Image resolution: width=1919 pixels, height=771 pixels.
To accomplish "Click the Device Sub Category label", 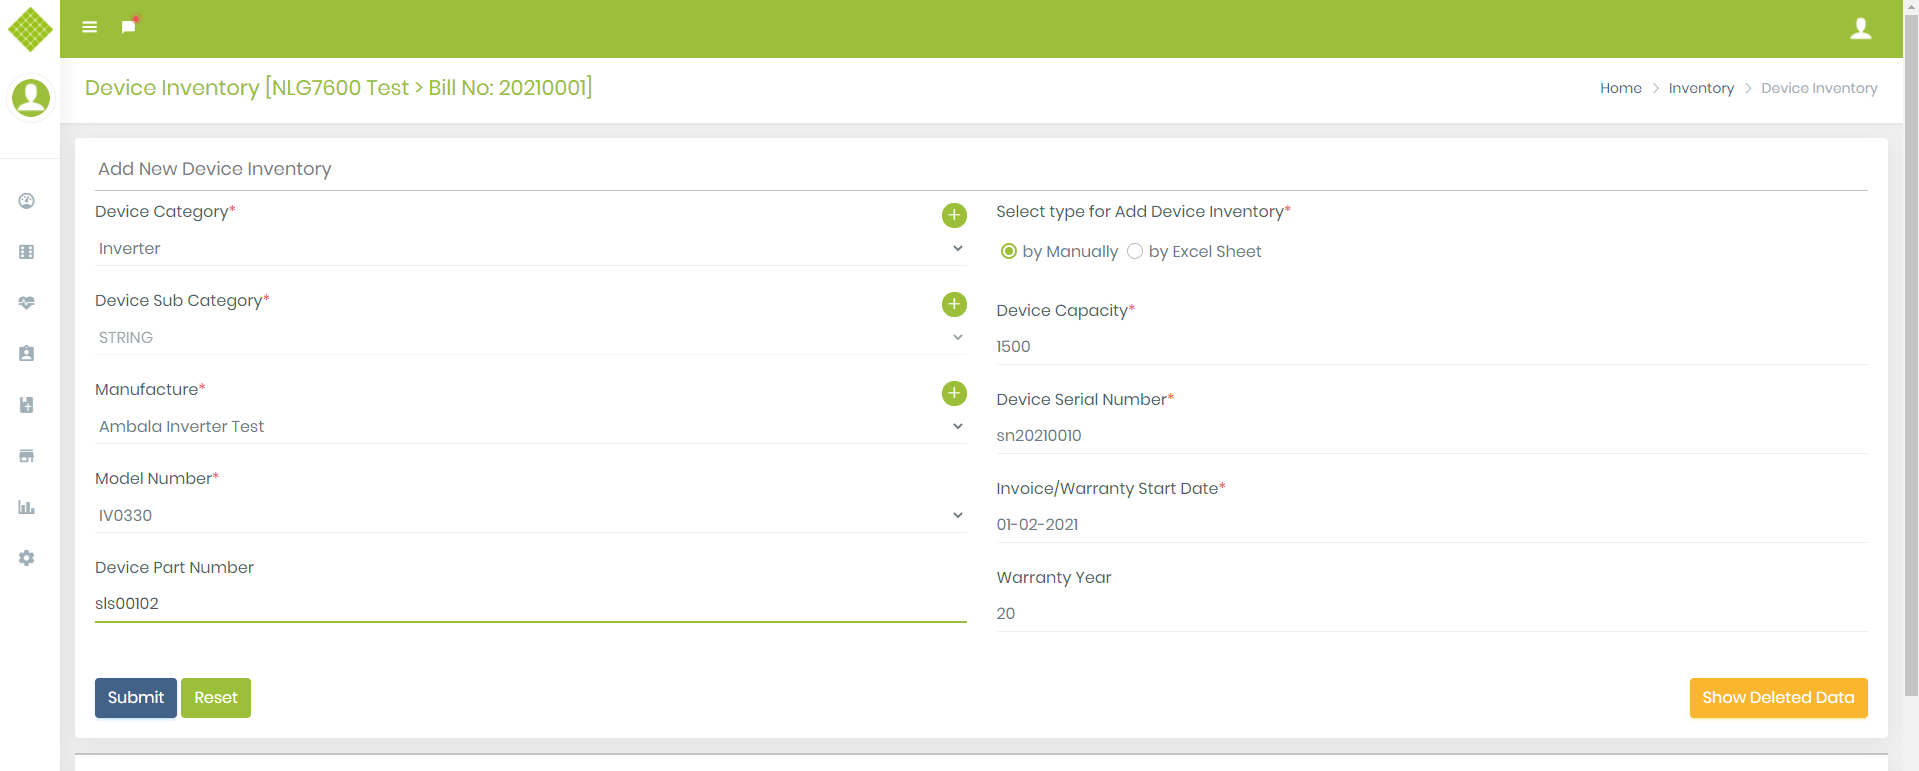I will click(x=182, y=300).
